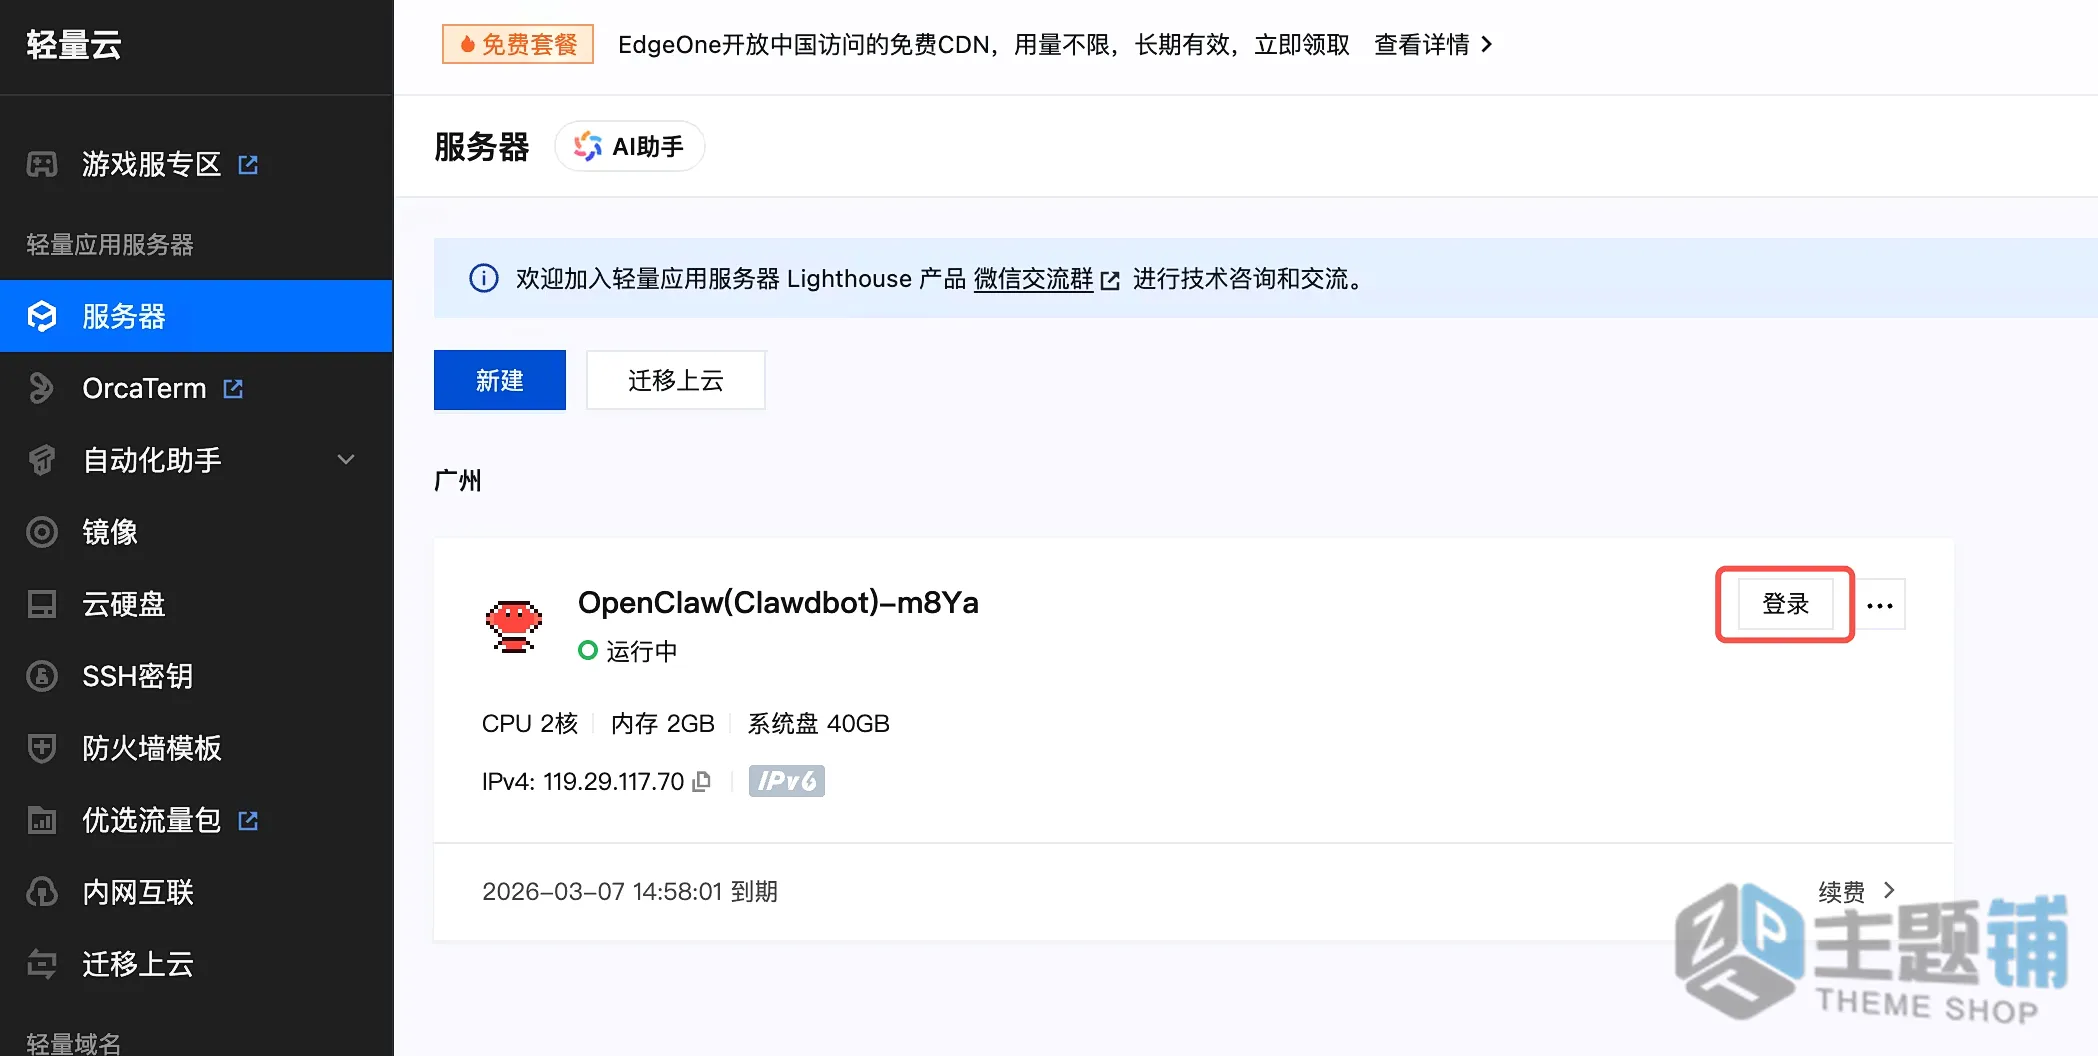This screenshot has width=2098, height=1056.
Task: Click the 续费 link
Action: pyautogui.click(x=1842, y=891)
